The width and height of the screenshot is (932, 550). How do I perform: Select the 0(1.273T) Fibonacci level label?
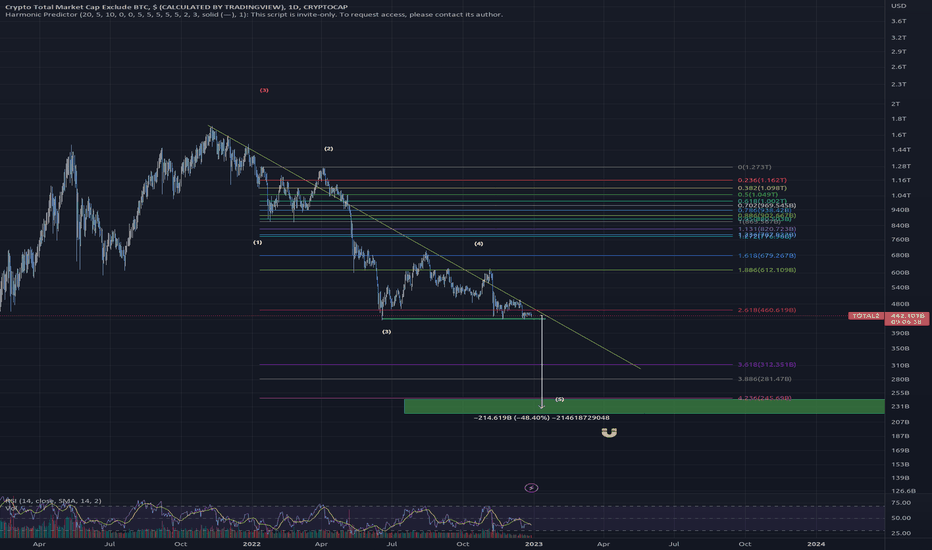(754, 167)
